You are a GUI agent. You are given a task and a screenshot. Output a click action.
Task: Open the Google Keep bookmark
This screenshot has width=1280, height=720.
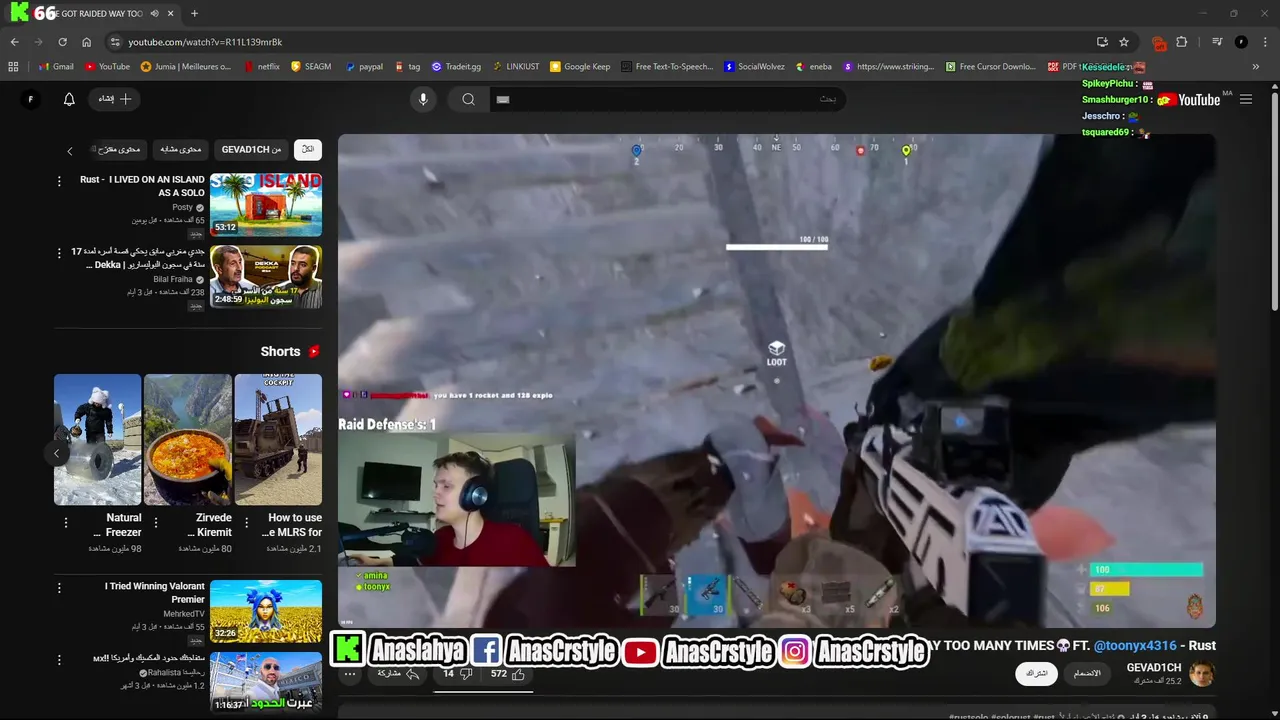click(x=580, y=67)
